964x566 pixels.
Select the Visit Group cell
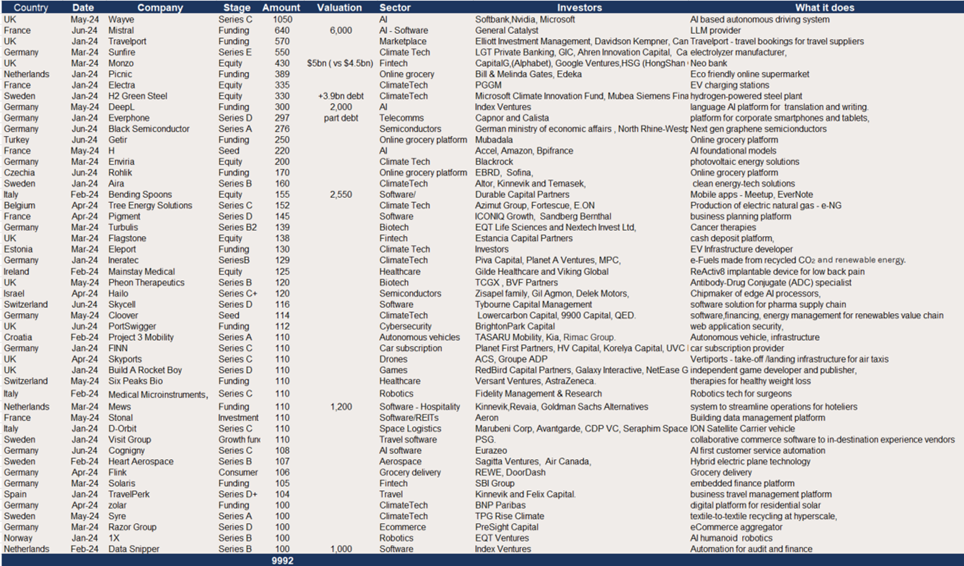129,440
